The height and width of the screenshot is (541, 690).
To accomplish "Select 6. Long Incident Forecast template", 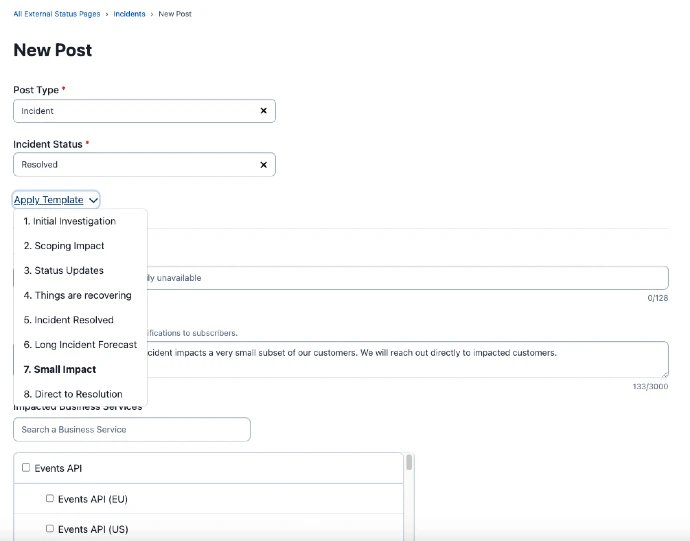I will tap(81, 345).
